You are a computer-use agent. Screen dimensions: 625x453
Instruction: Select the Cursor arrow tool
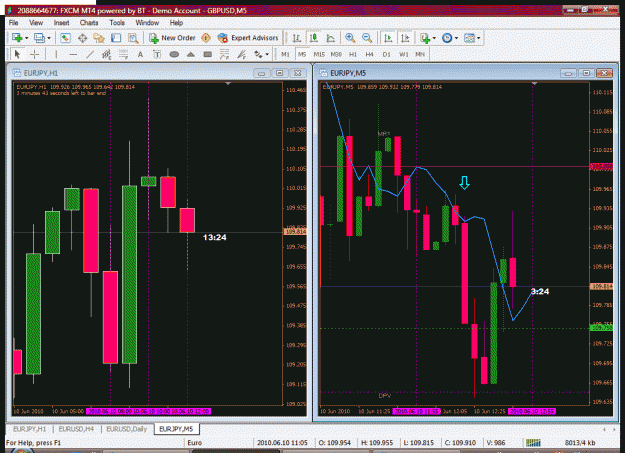tap(17, 54)
